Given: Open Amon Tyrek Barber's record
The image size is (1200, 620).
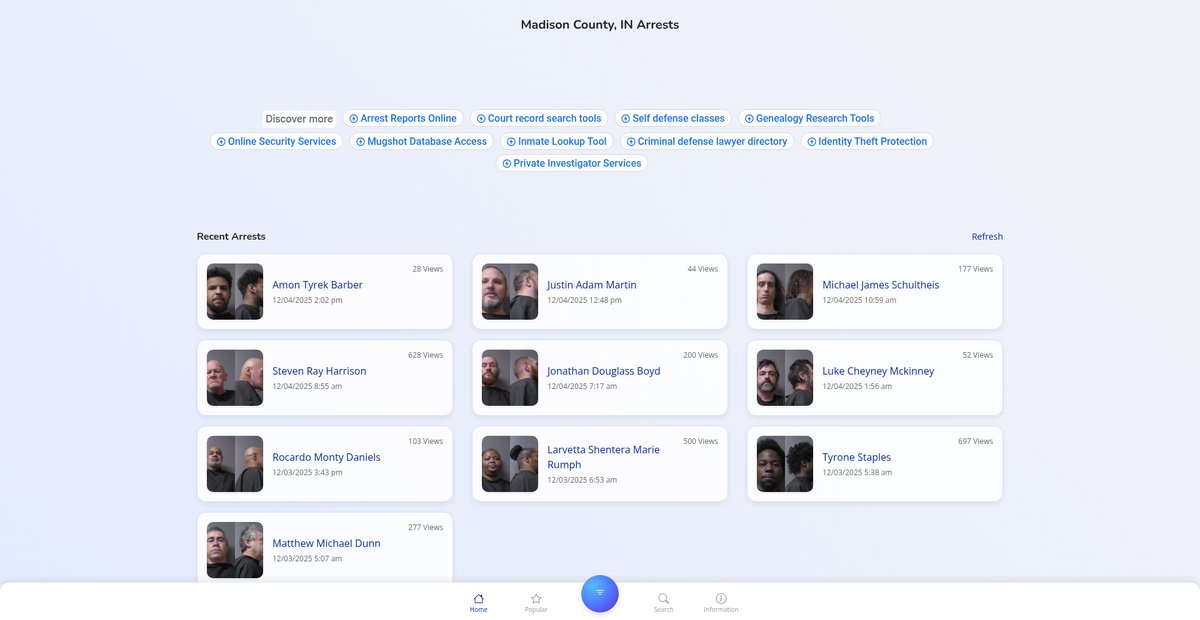Looking at the screenshot, I should click(325, 291).
